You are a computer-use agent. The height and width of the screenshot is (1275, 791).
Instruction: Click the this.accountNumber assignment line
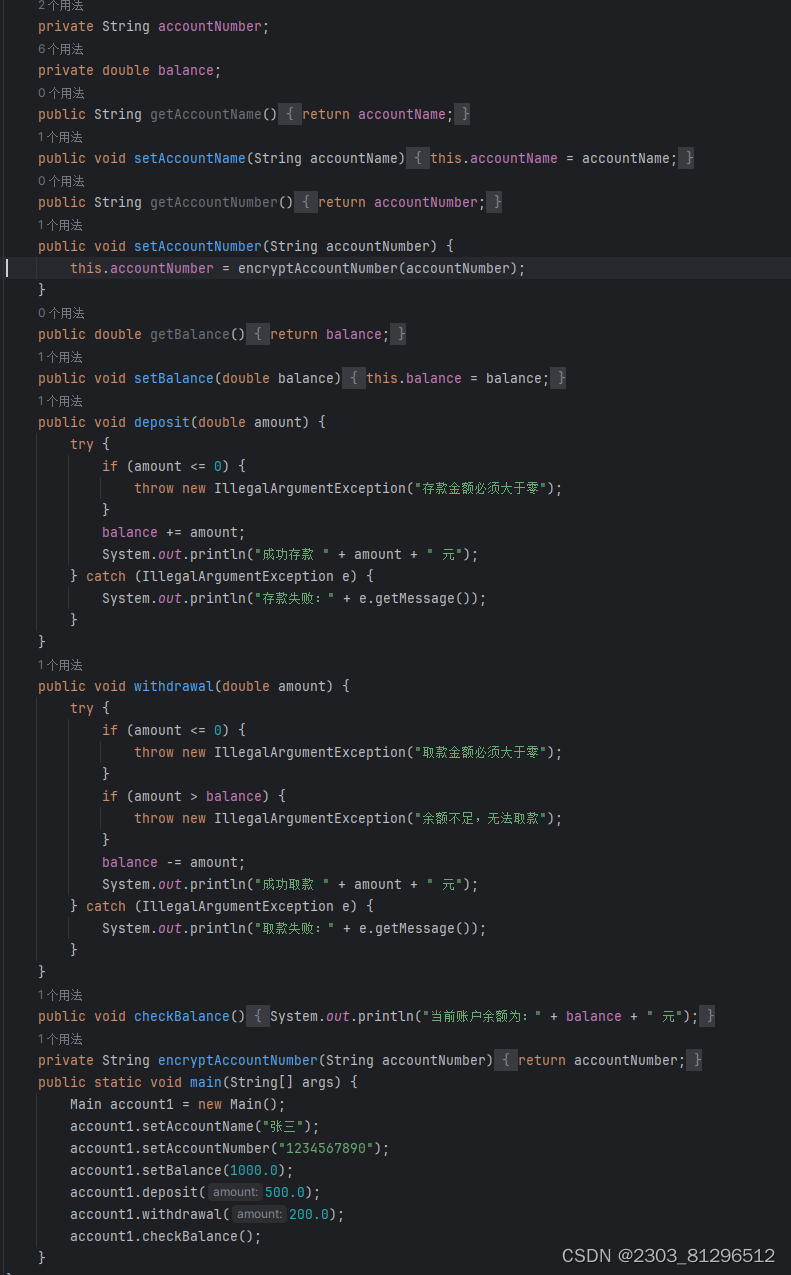pos(297,268)
